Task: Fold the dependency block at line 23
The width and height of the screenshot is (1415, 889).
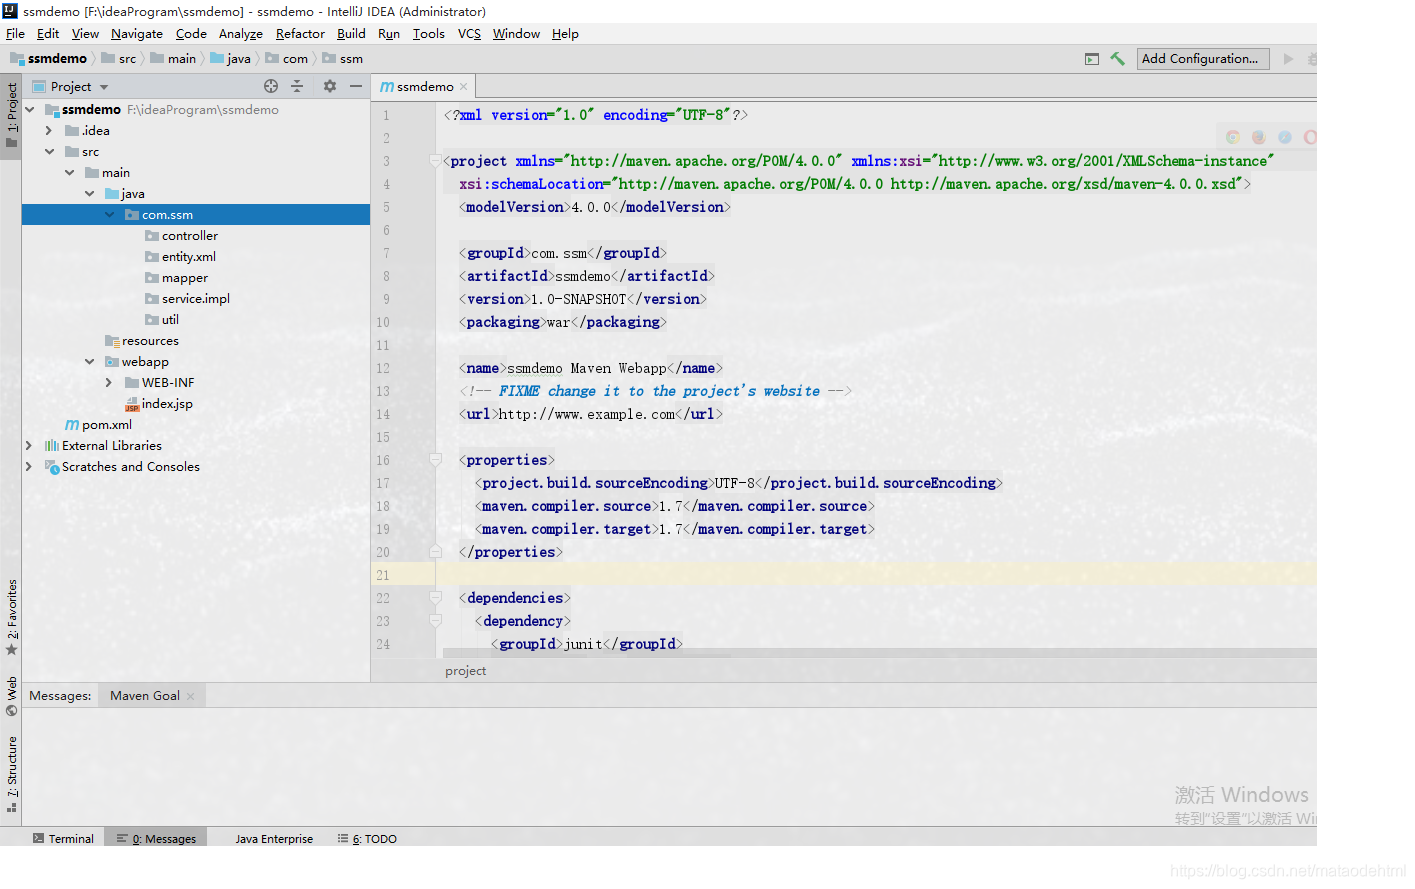Action: [436, 621]
